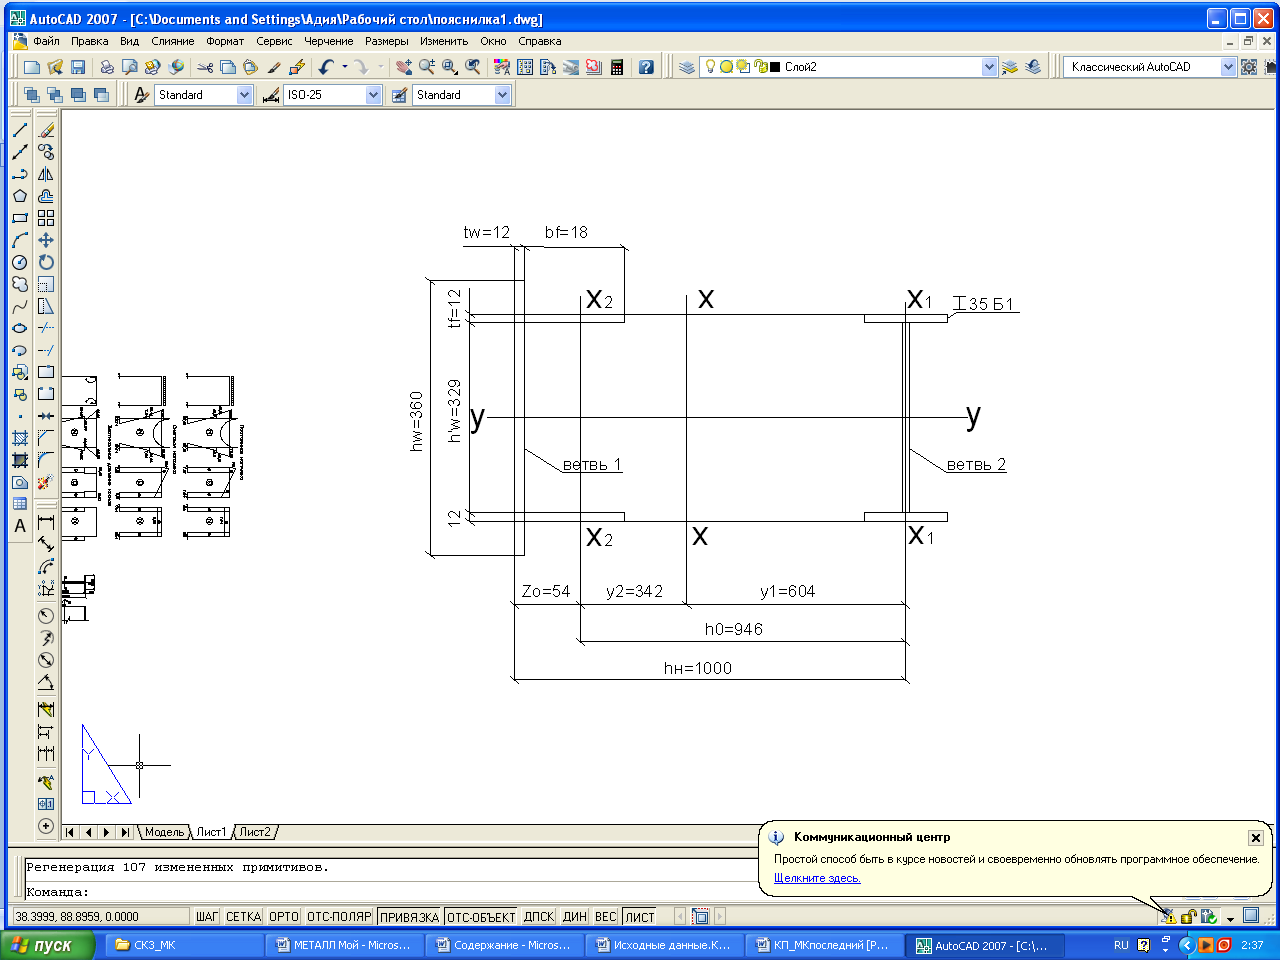Activate the Pan realtime hand tool
1280x960 pixels.
pos(403,67)
